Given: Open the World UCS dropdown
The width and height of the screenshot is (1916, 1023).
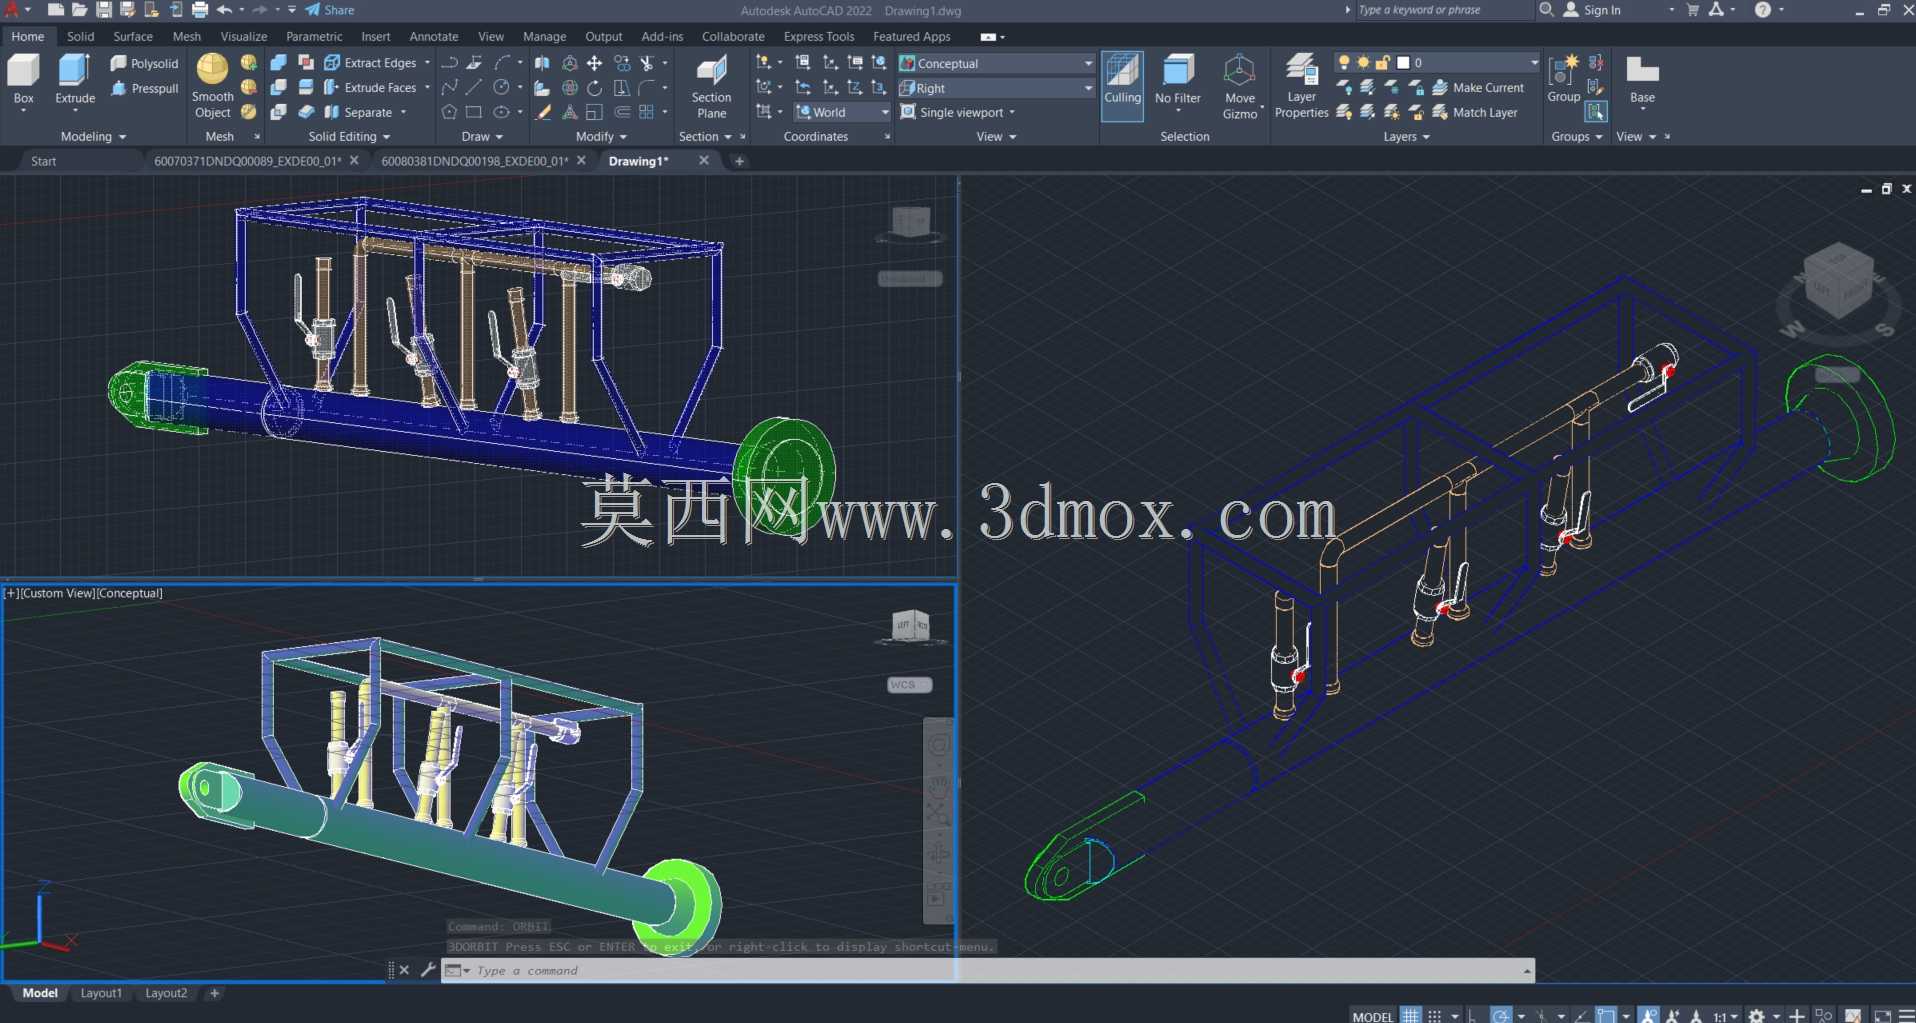Looking at the screenshot, I should click(x=842, y=112).
